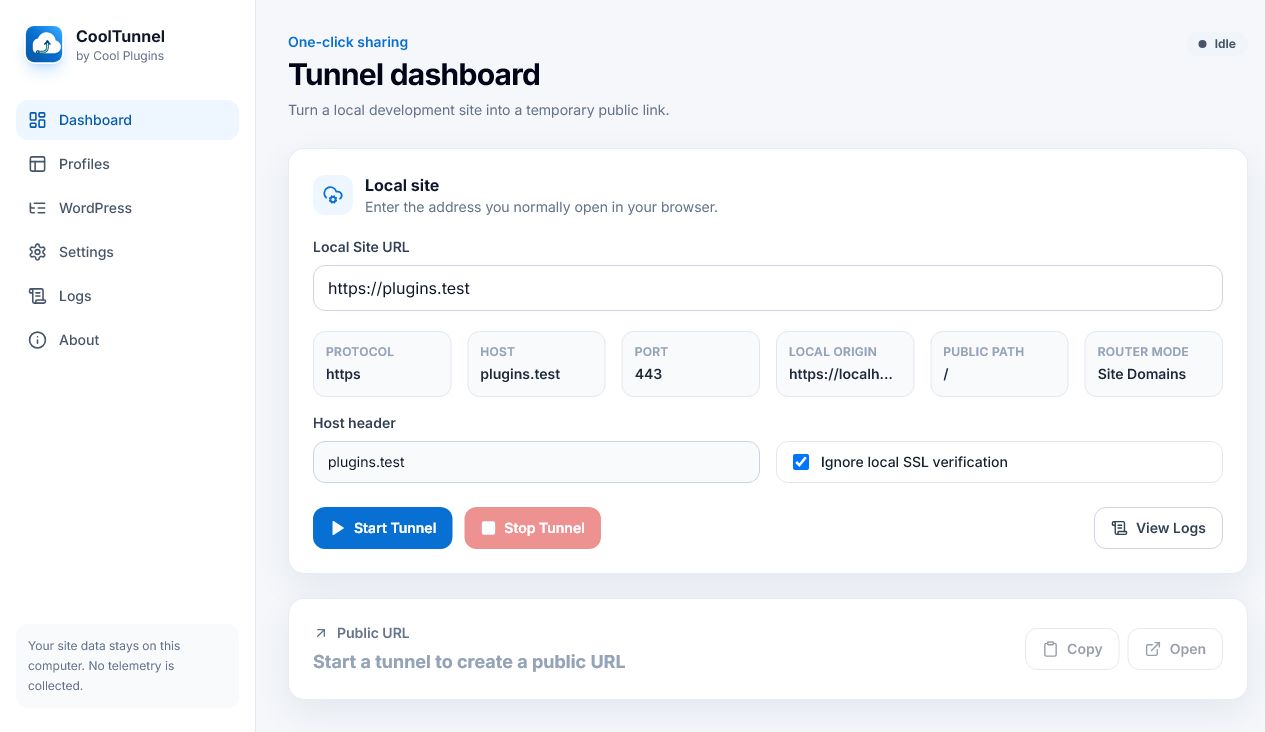Viewport: 1265px width, 732px height.
Task: Click the 'Tunnel dashboard' heading
Action: (x=414, y=75)
